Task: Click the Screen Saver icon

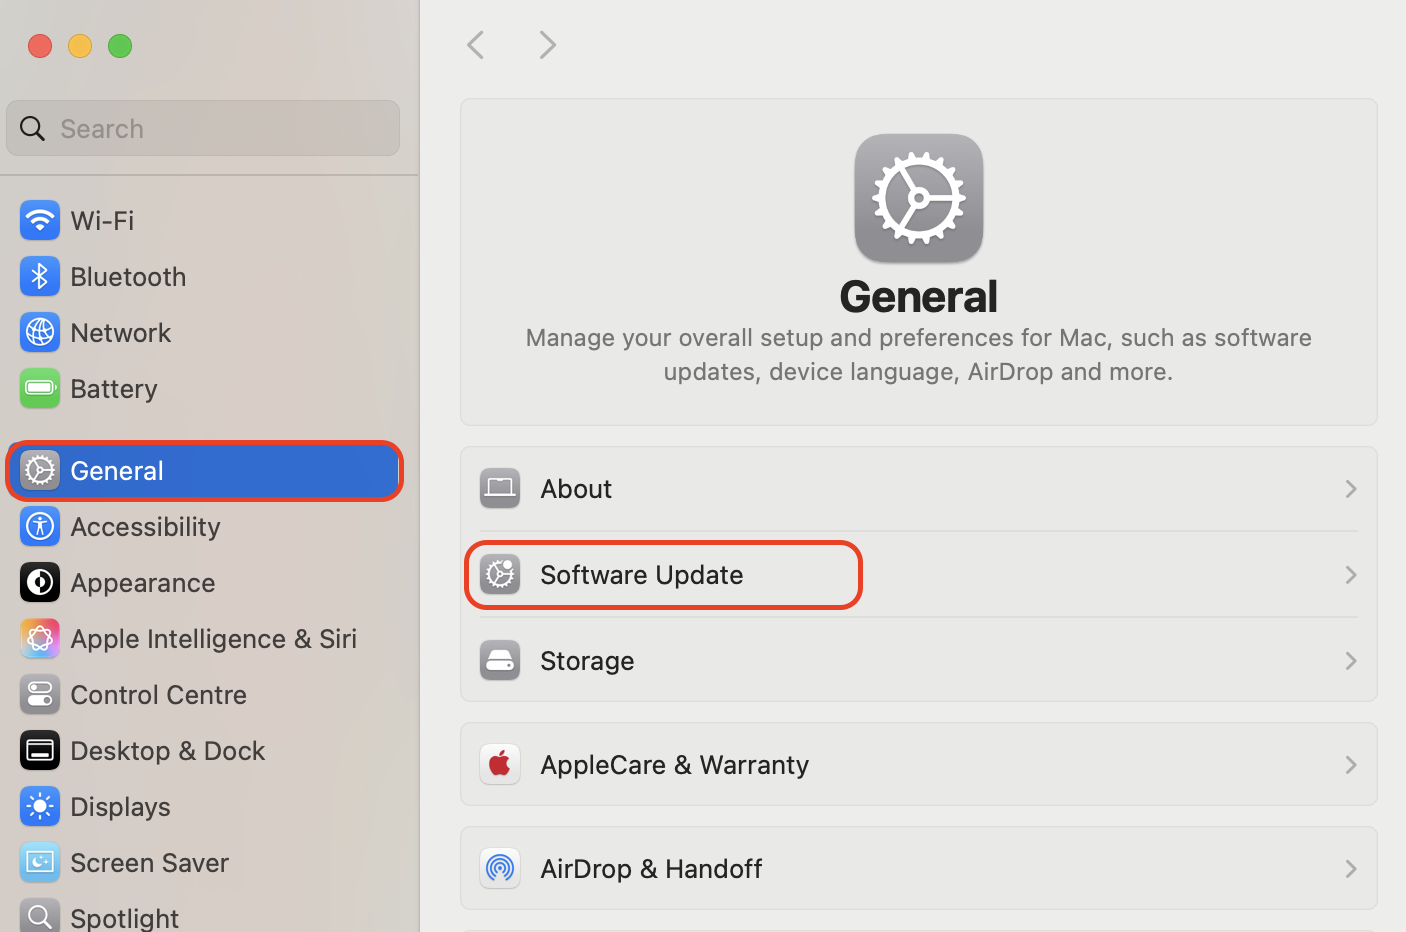Action: (40, 862)
